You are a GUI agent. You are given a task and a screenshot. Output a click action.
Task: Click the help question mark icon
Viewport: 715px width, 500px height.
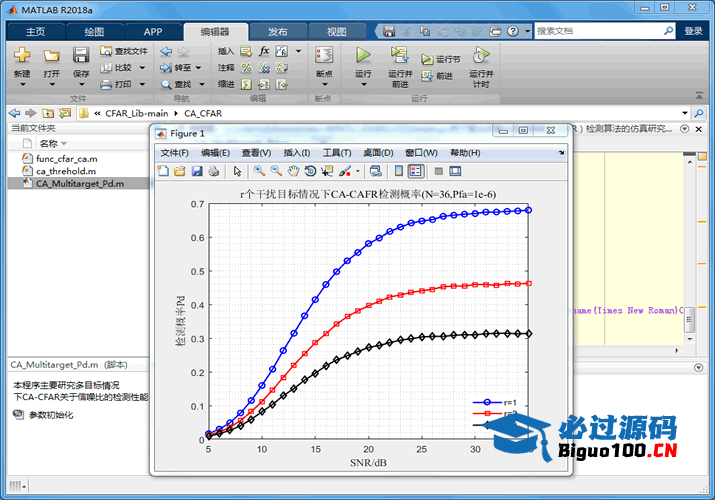[x=513, y=31]
